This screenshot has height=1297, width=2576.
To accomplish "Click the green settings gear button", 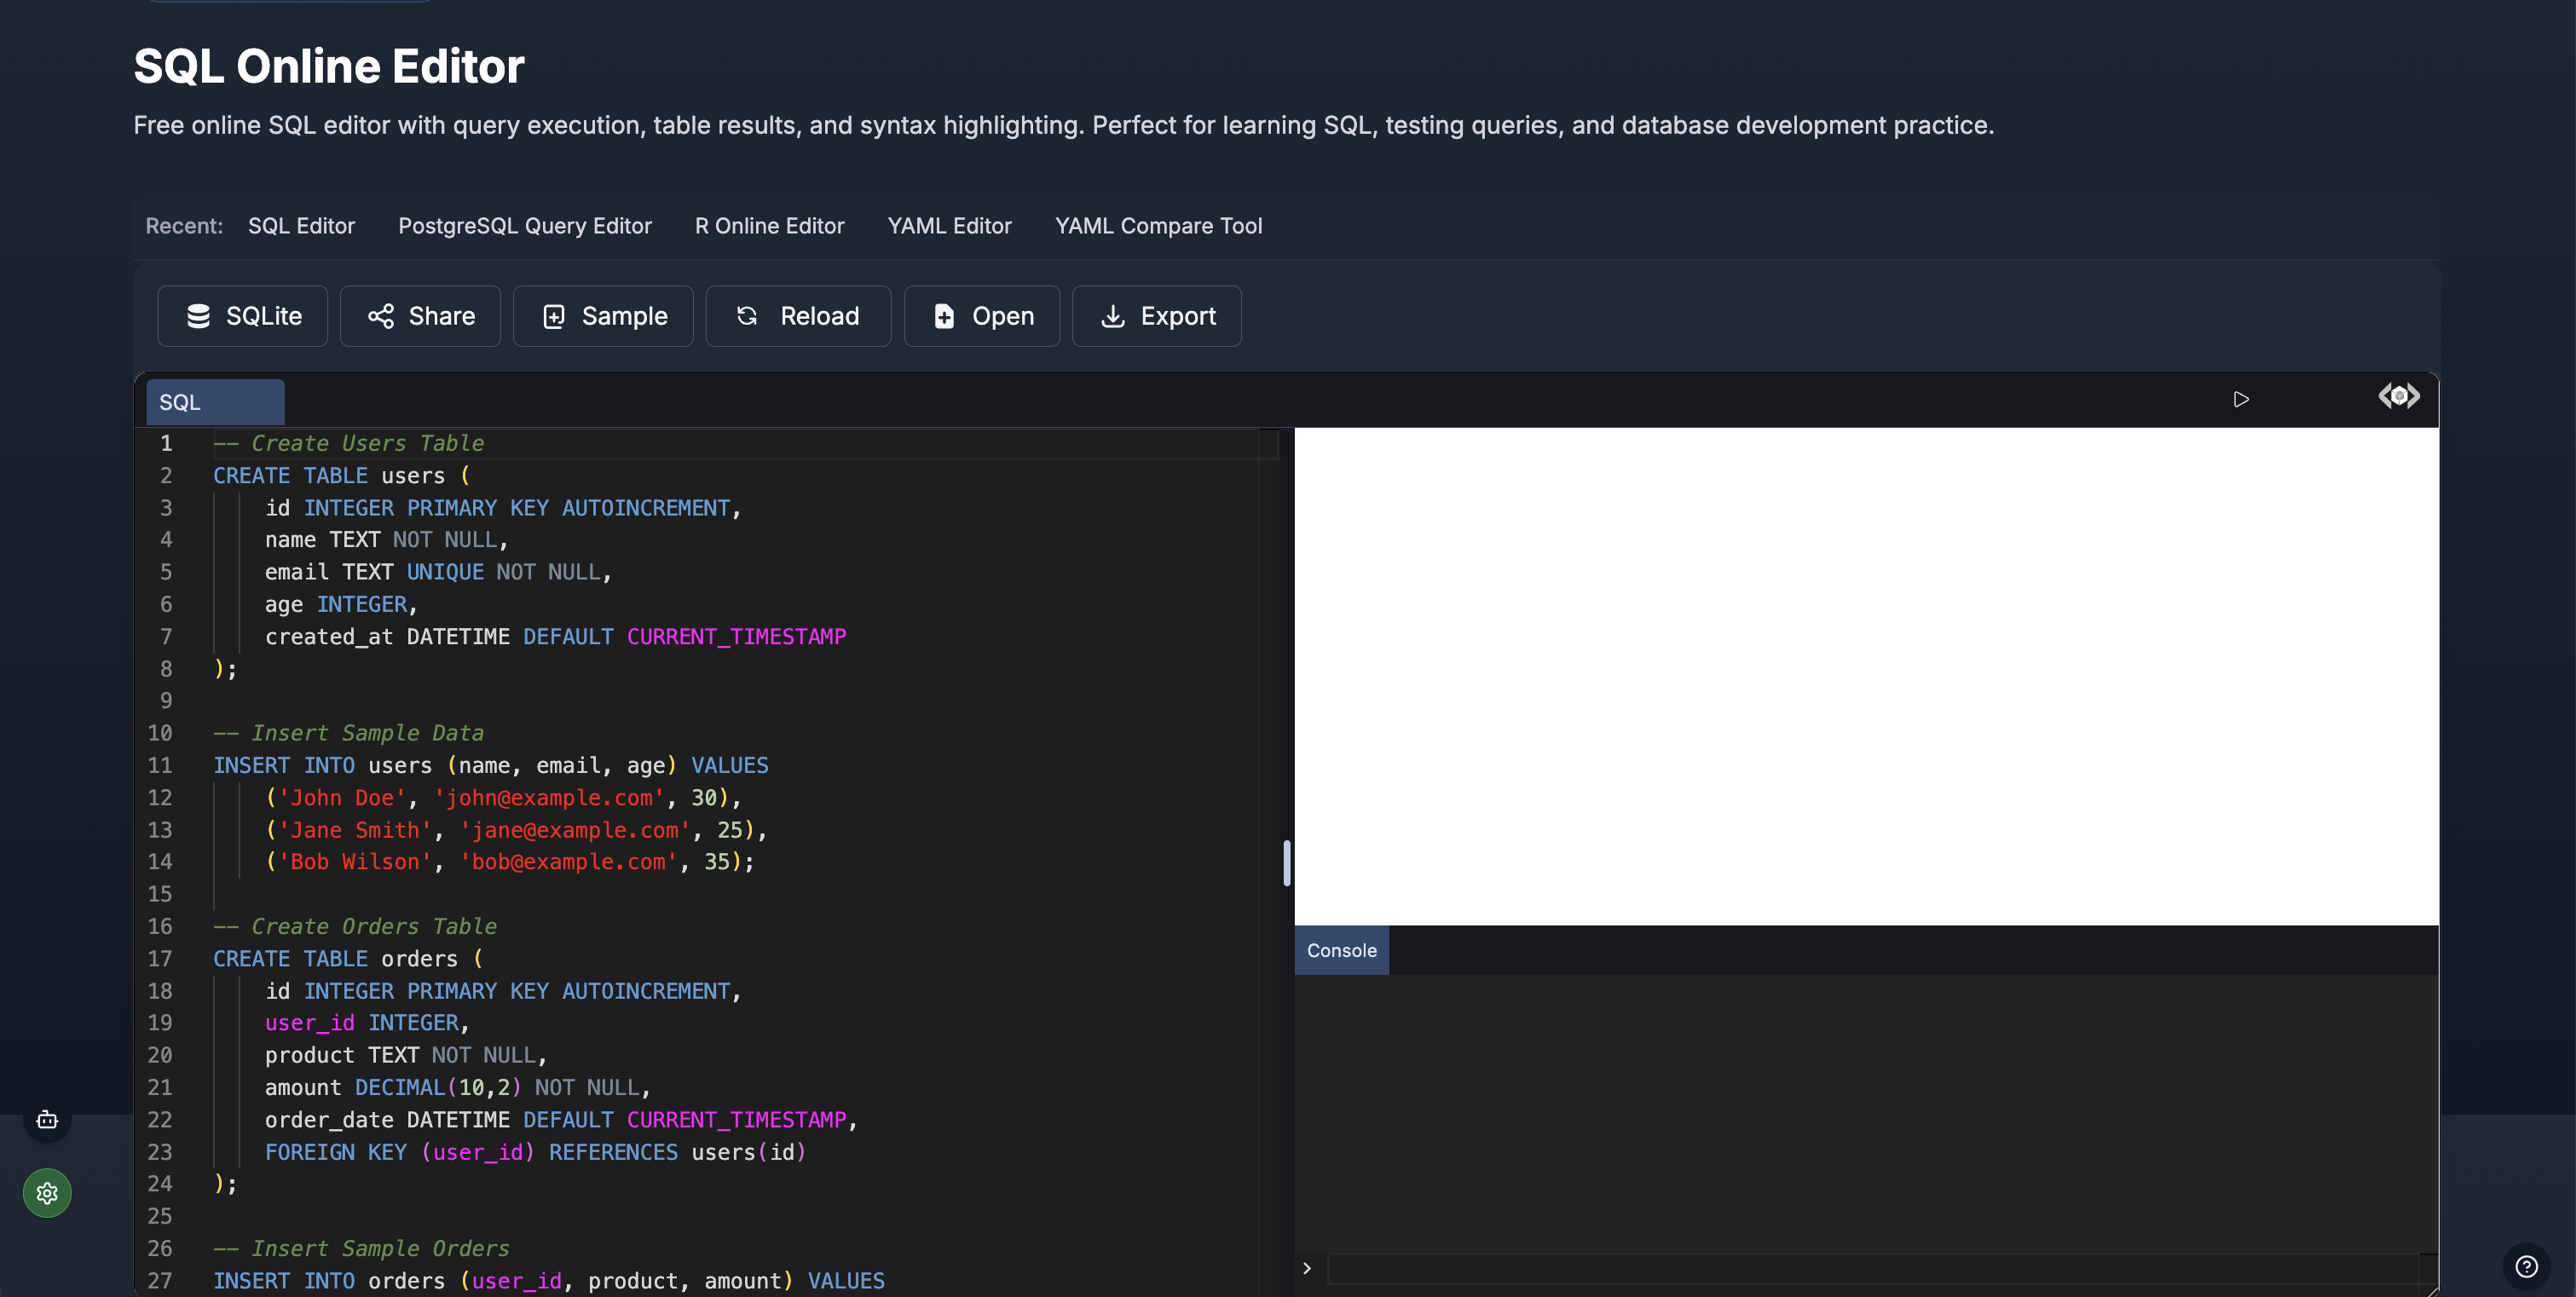I will point(47,1192).
